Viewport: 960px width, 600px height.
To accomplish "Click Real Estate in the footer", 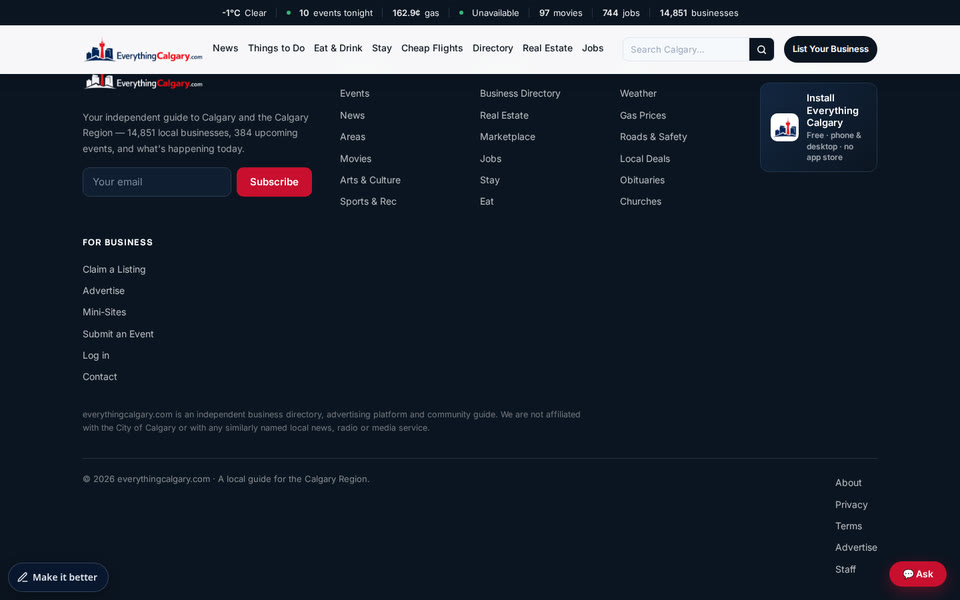I will click(x=504, y=115).
